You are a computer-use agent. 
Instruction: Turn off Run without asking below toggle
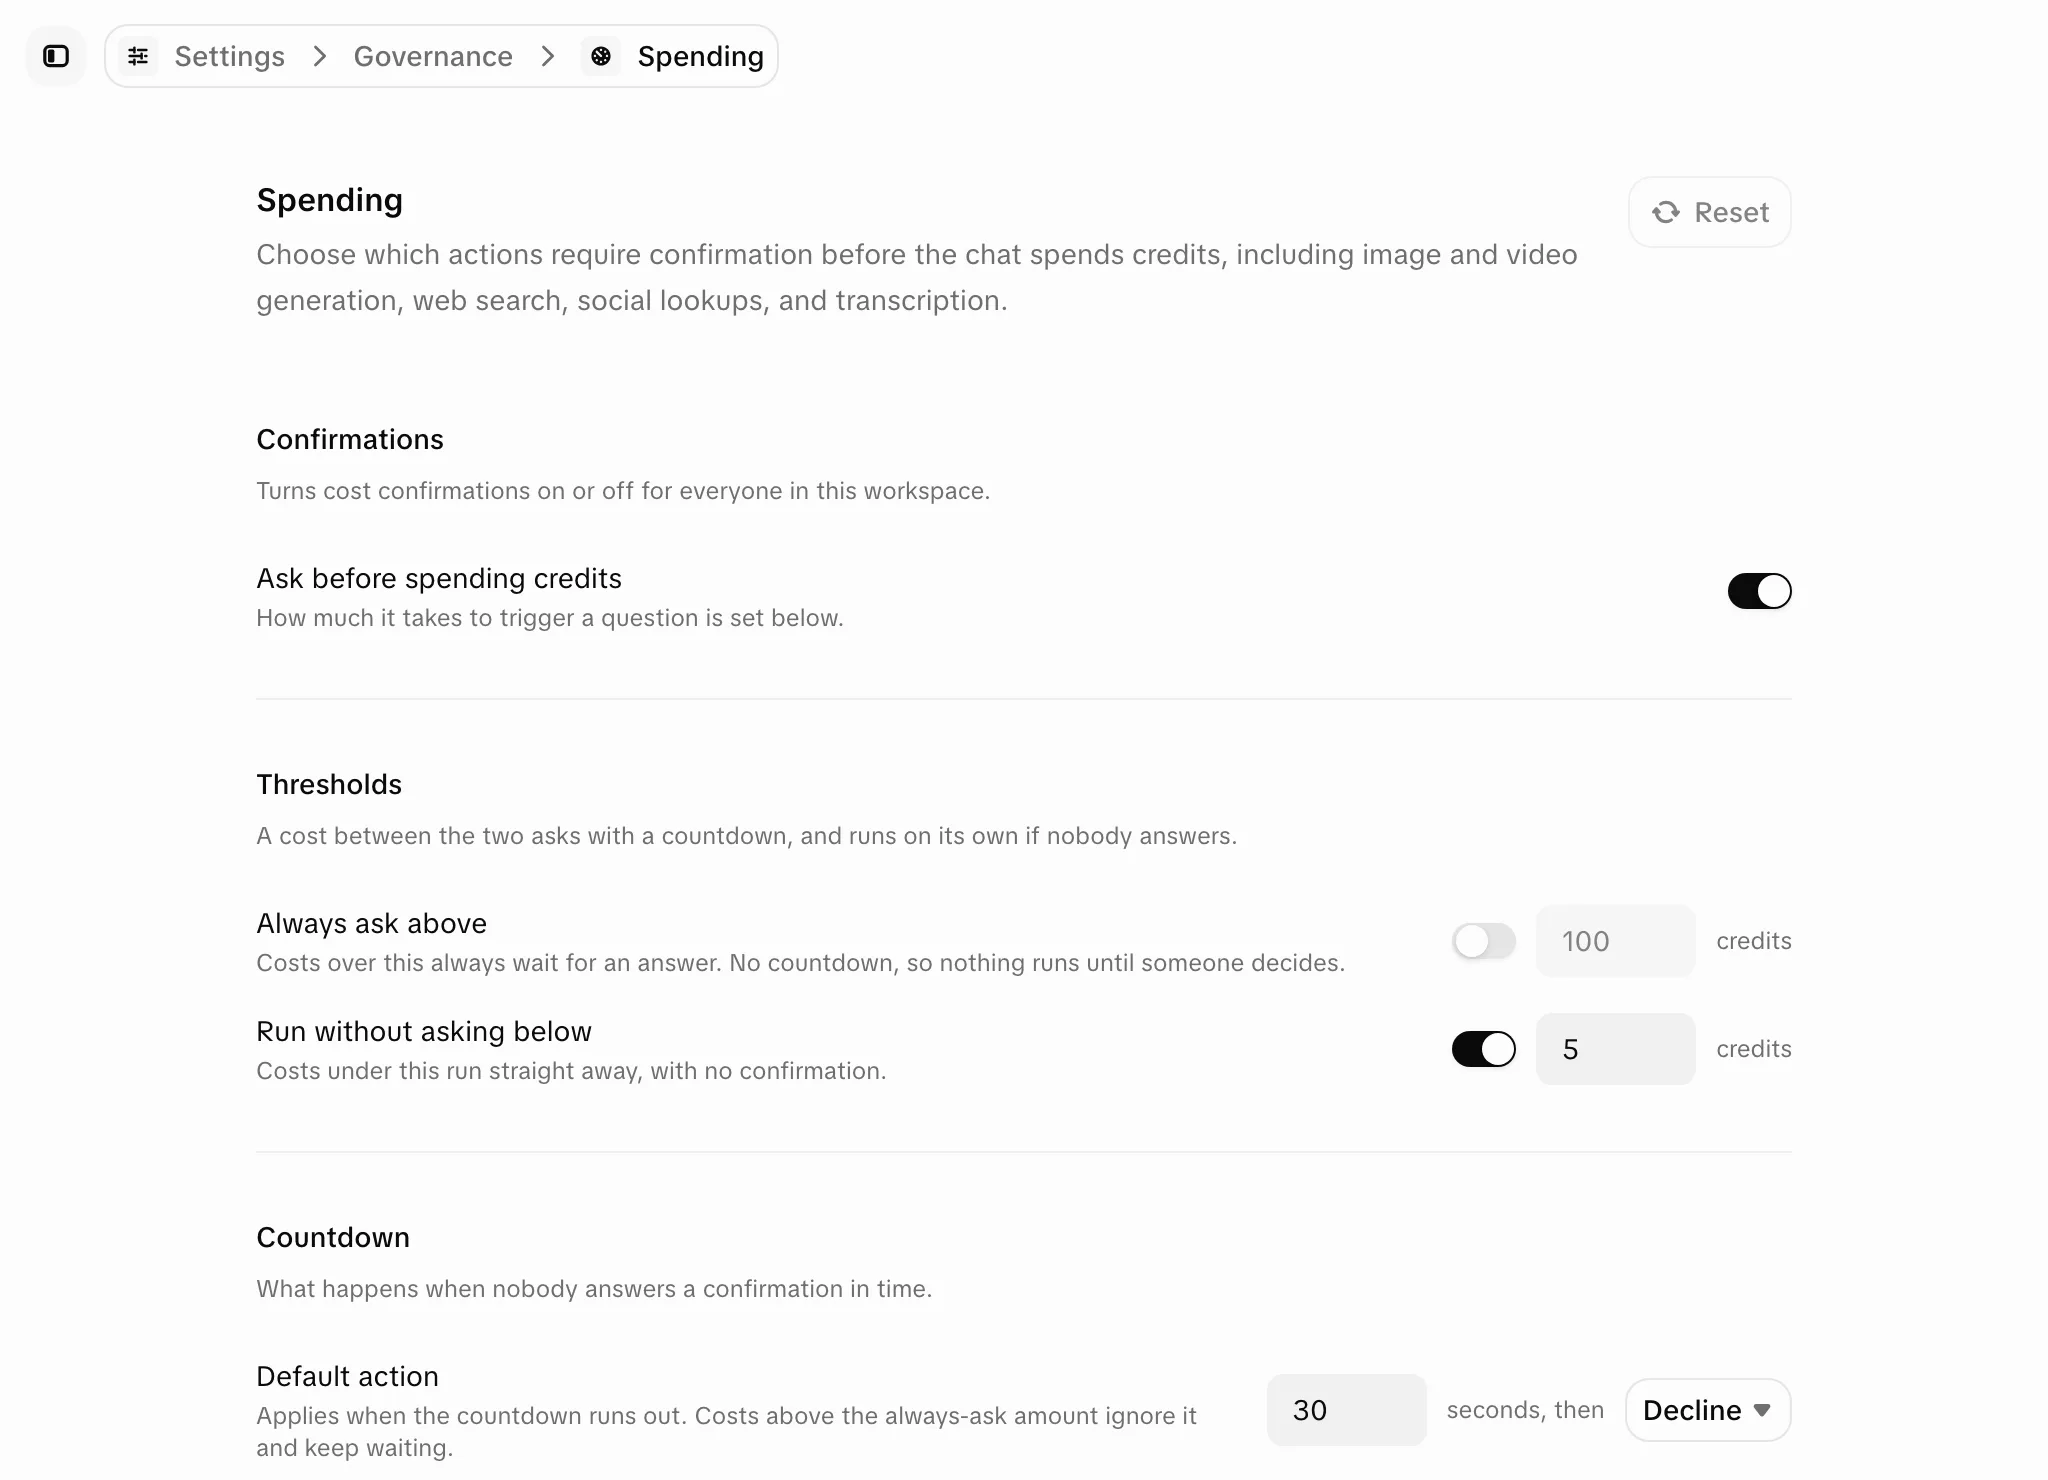click(x=1483, y=1049)
